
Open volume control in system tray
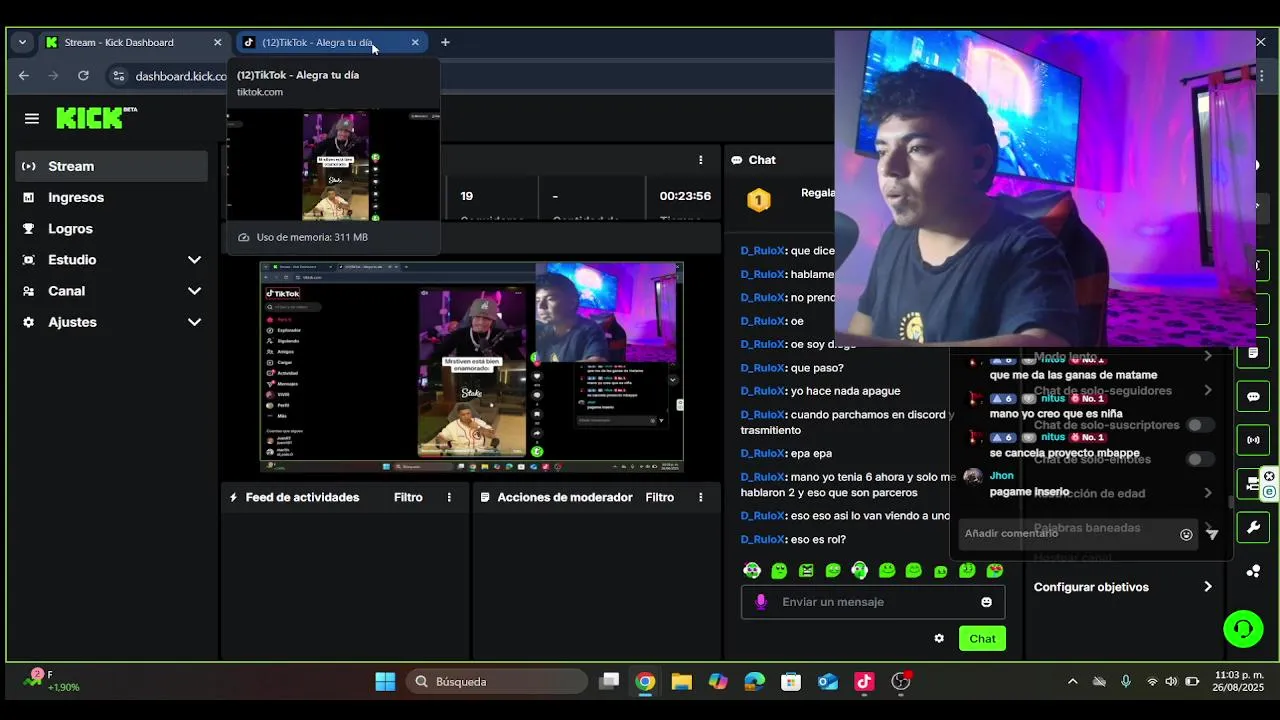pyautogui.click(x=1171, y=681)
